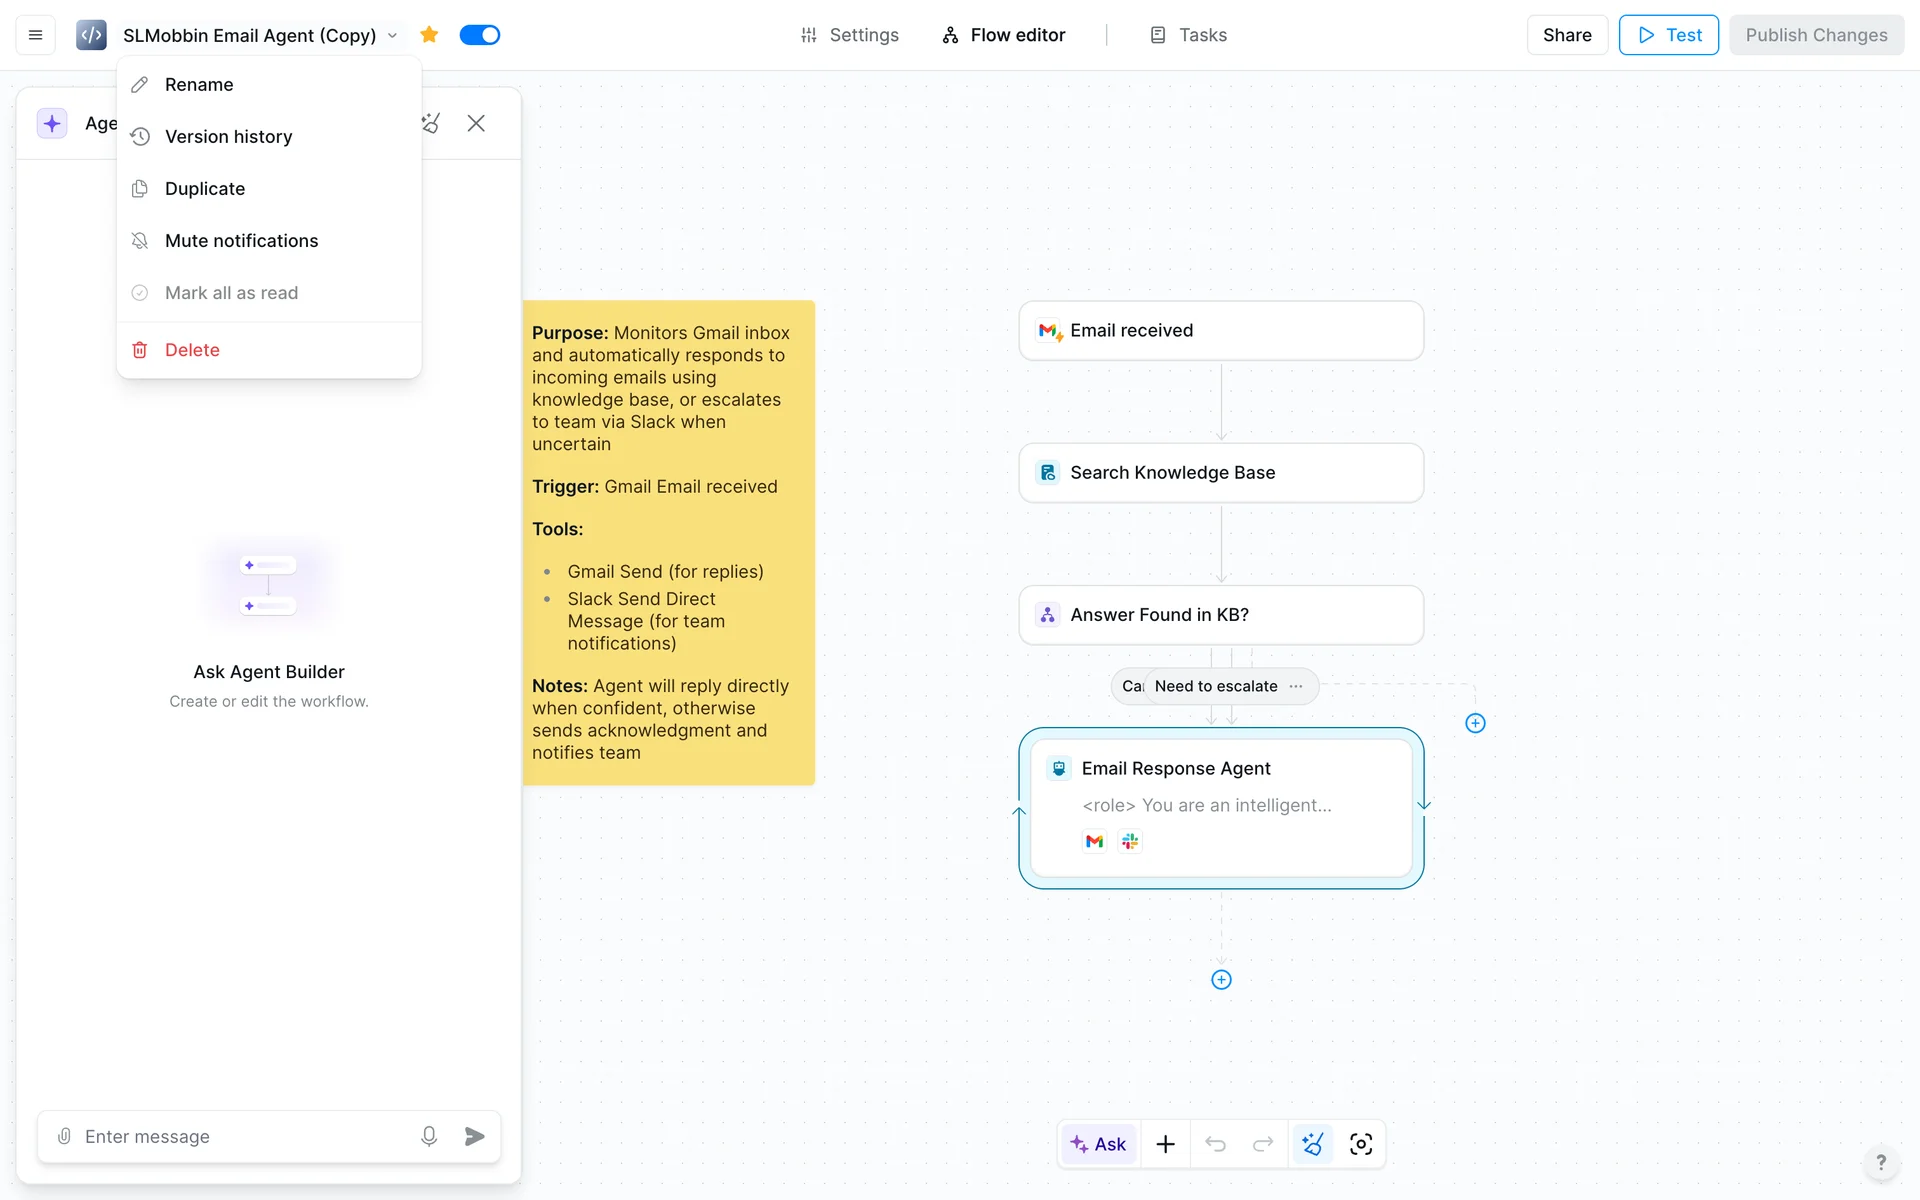Click the microphone voice input icon

click(429, 1136)
